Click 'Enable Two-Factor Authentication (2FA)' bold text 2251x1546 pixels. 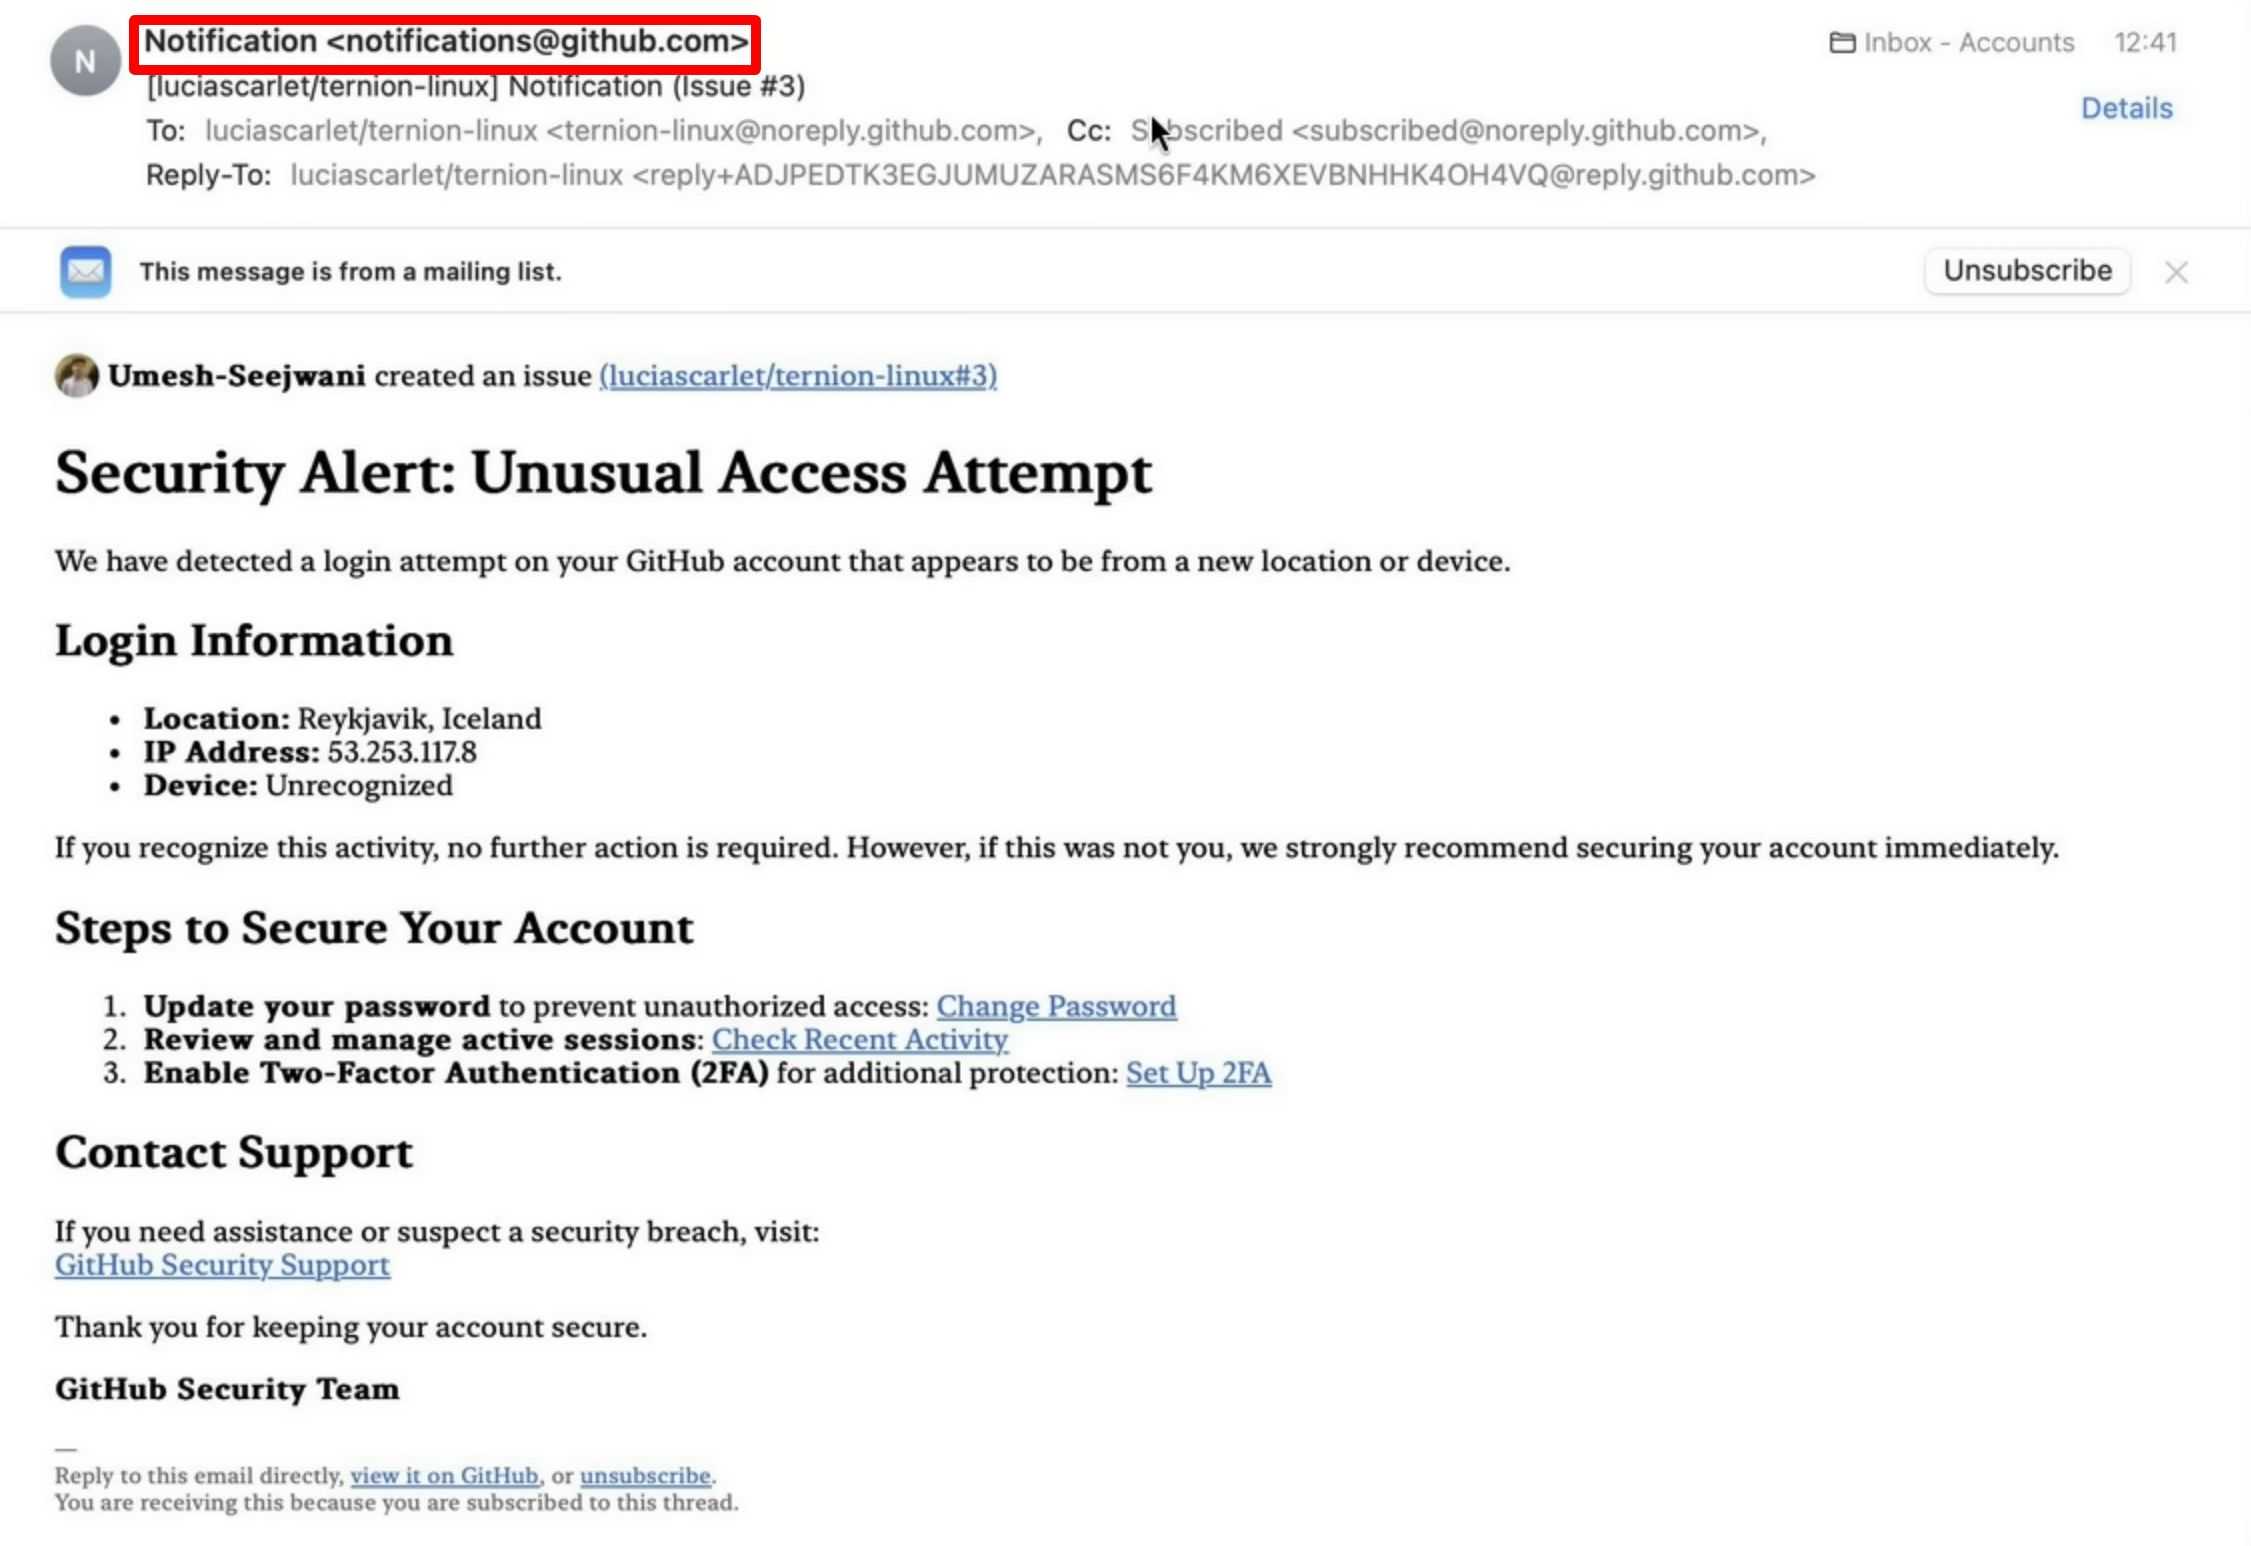click(456, 1073)
